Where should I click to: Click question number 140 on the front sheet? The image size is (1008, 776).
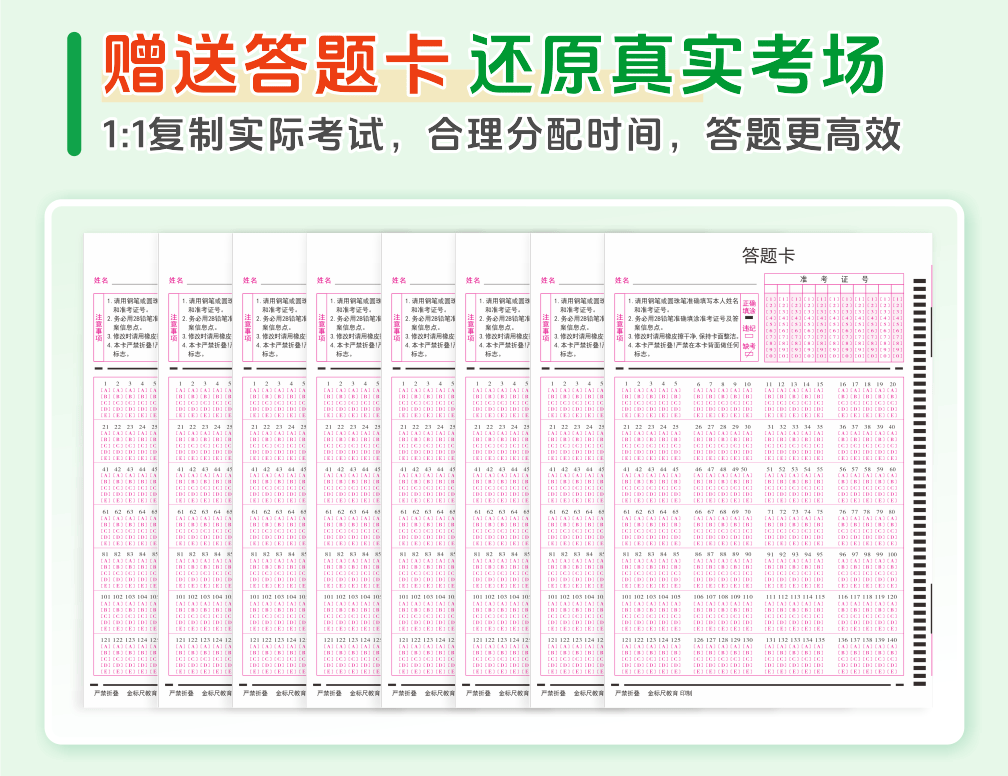tap(891, 639)
